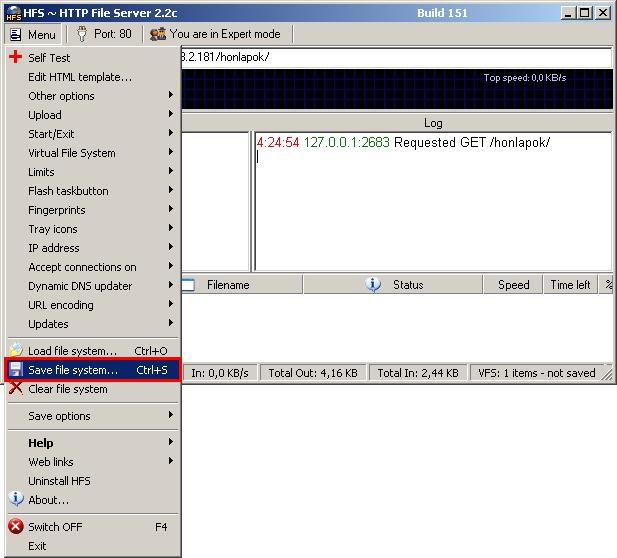Click the VFS: 1 items - not saved status
This screenshot has height=558, width=617.
(536, 373)
